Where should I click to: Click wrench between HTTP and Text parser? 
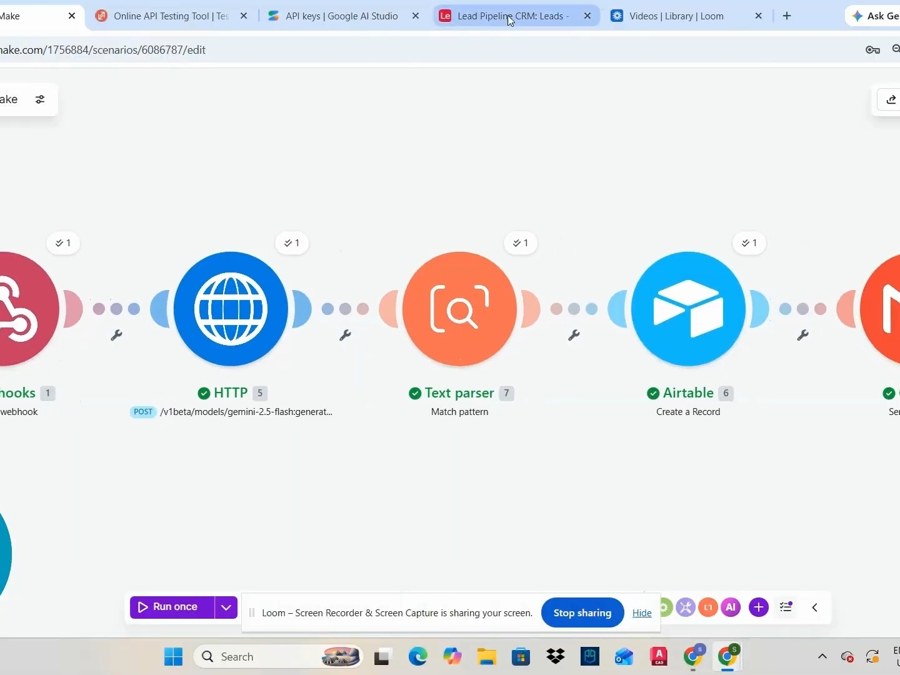345,335
